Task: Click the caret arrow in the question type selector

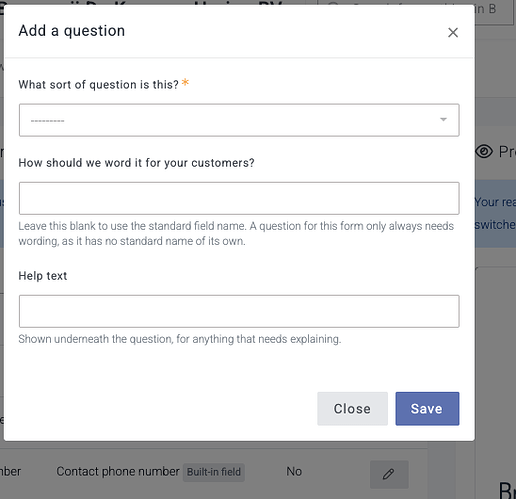Action: [x=443, y=119]
